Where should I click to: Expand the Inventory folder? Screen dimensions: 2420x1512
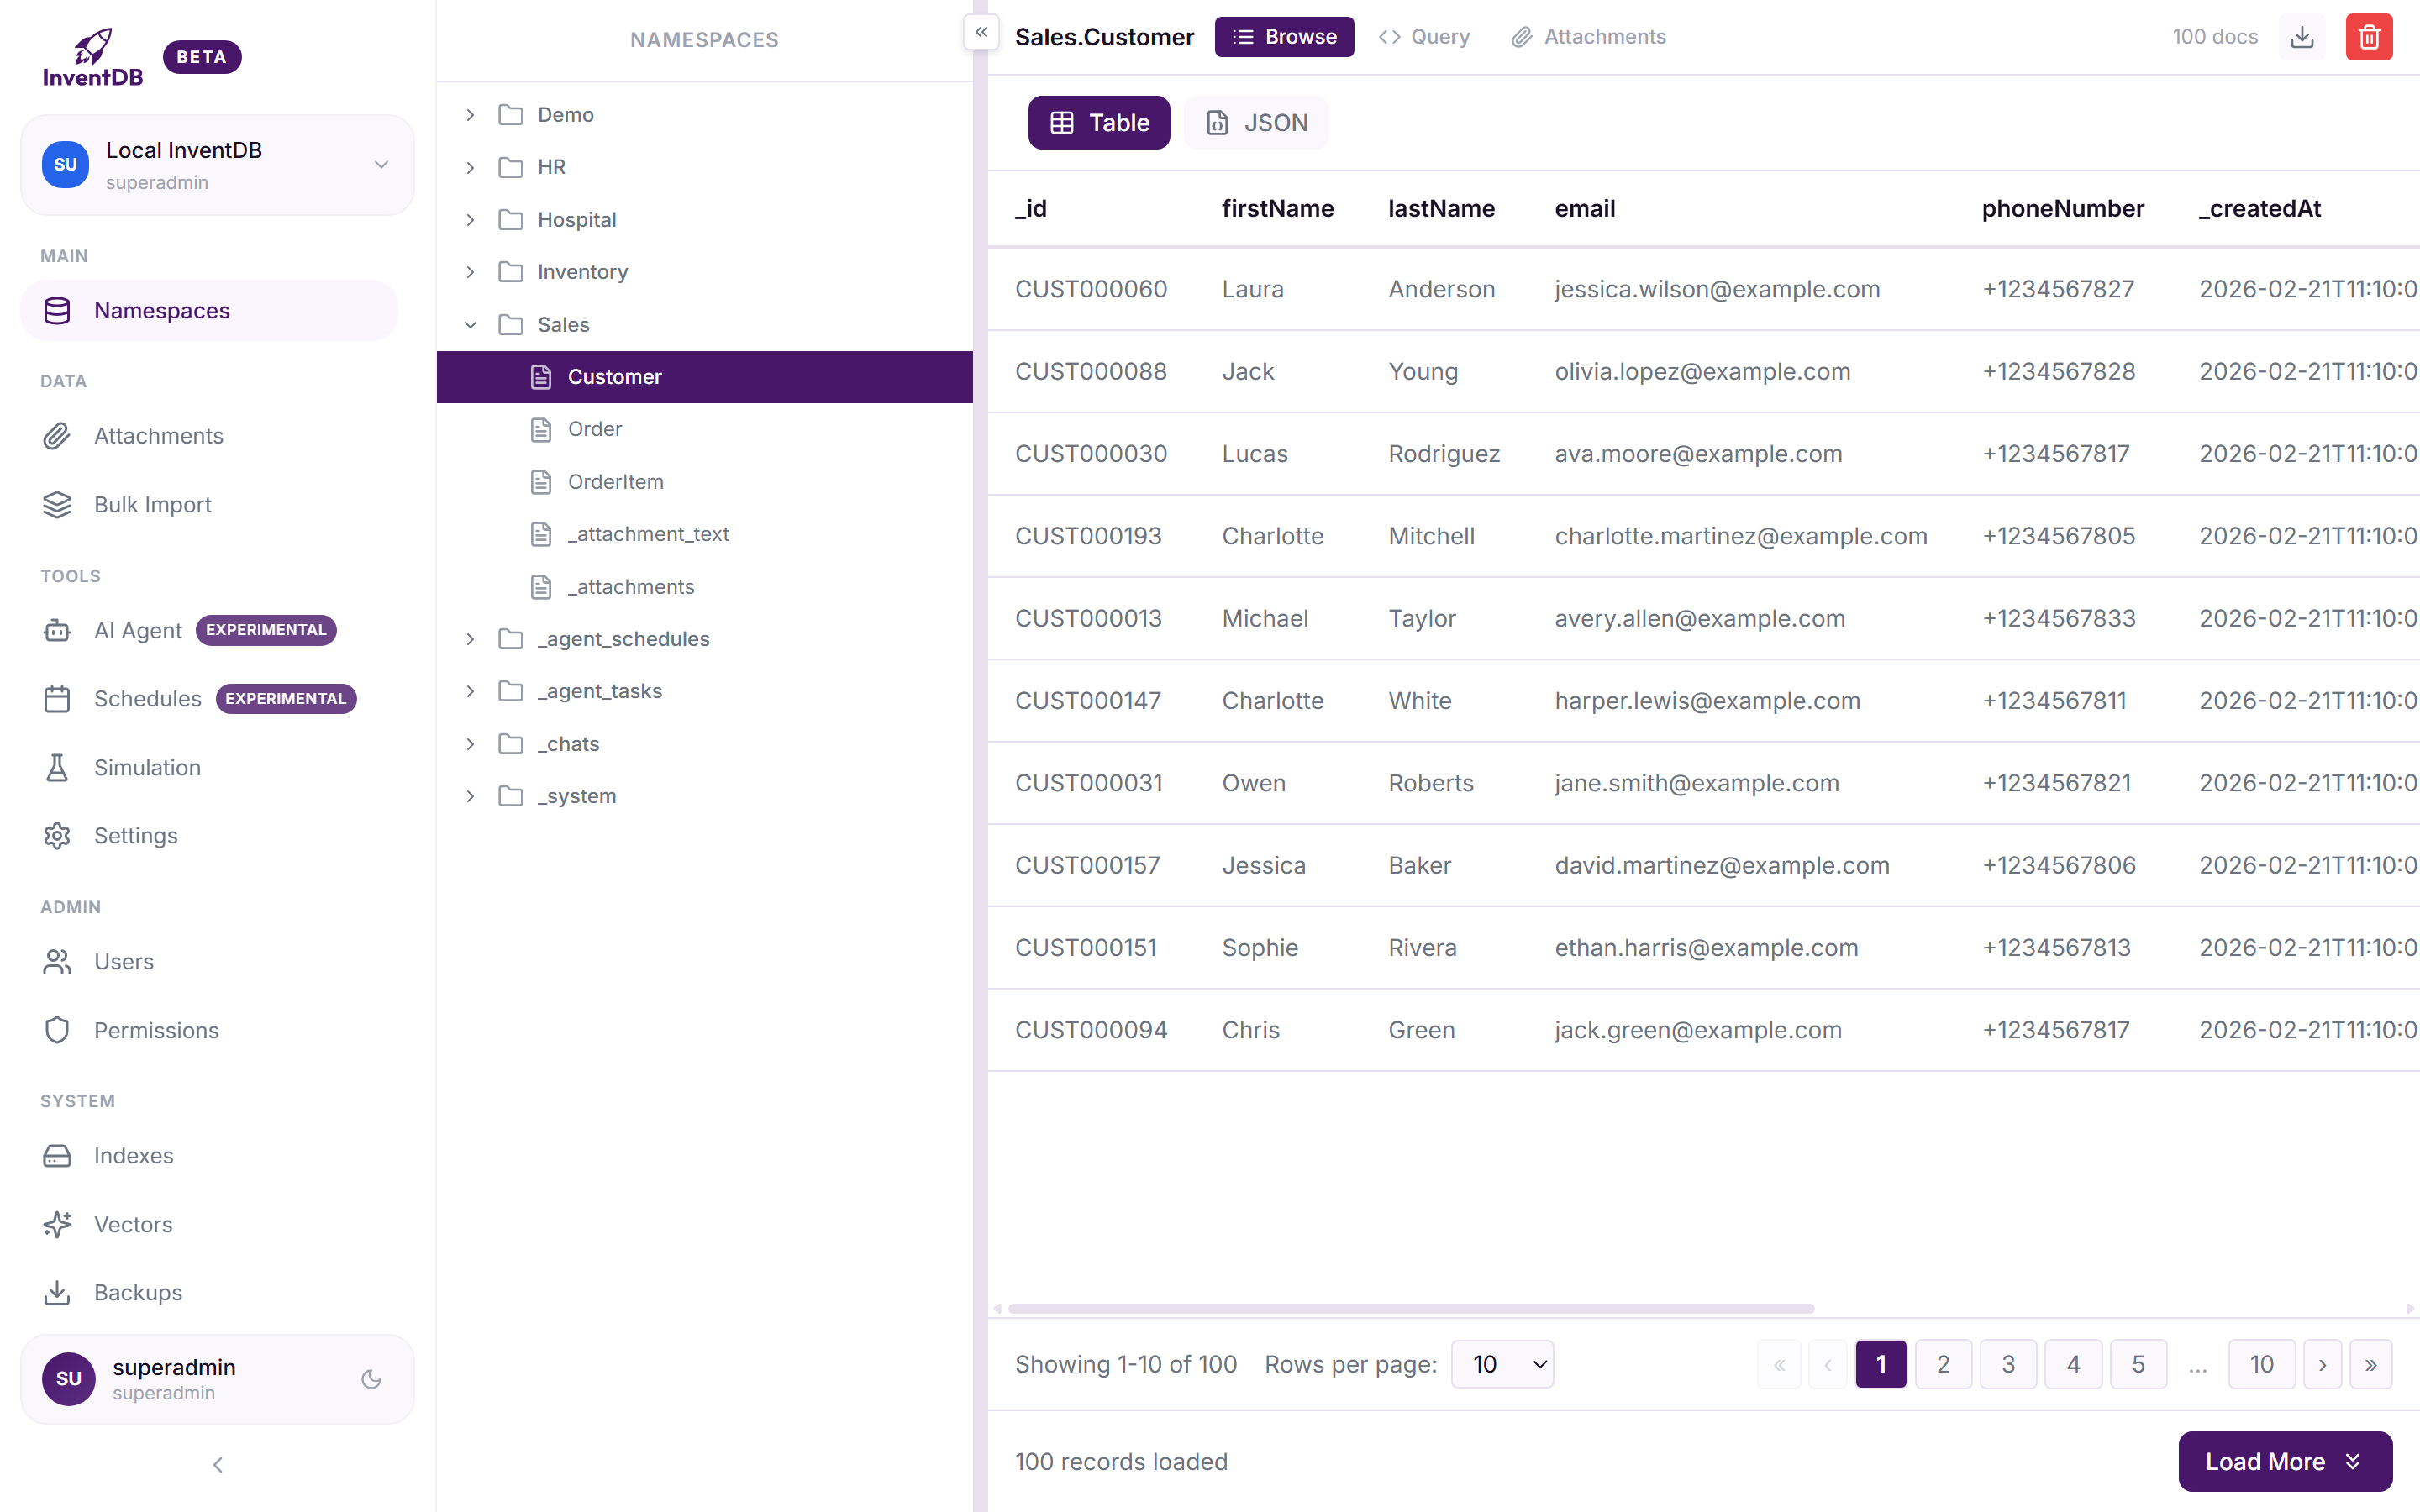[470, 271]
